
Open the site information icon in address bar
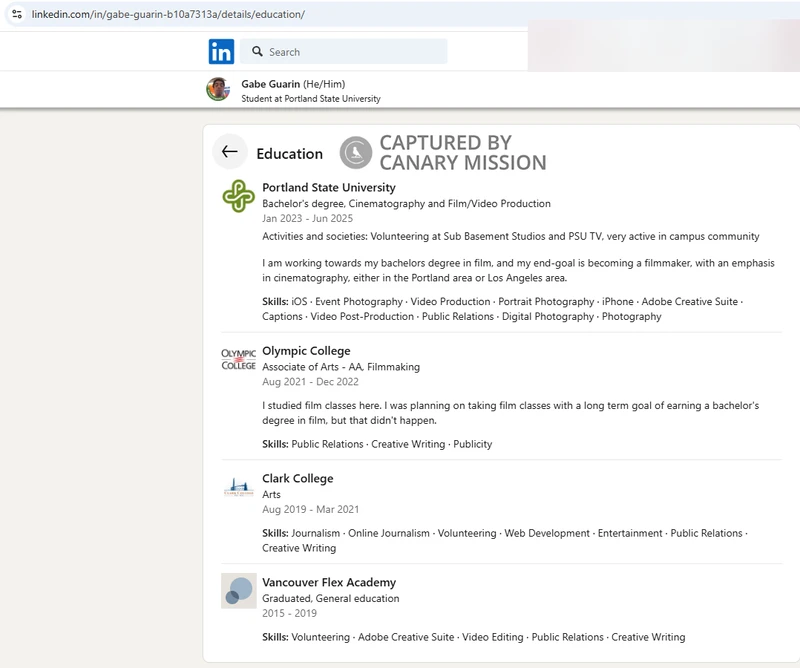click(x=17, y=14)
